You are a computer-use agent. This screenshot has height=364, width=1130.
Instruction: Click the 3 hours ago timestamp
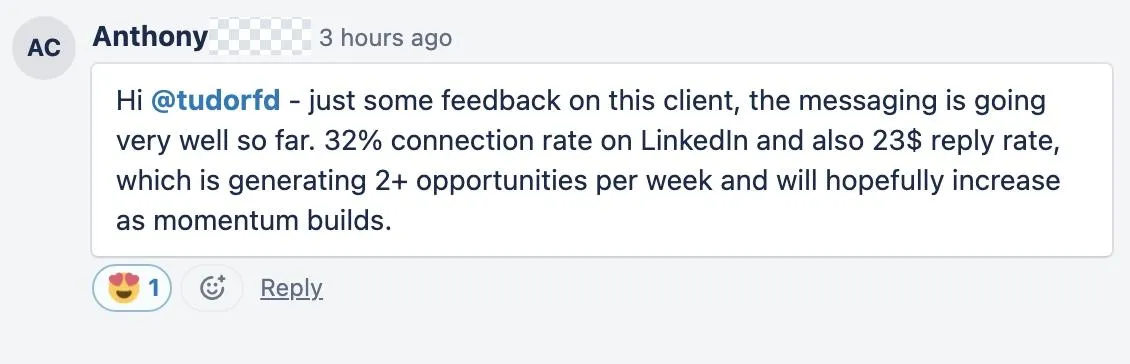tap(386, 37)
